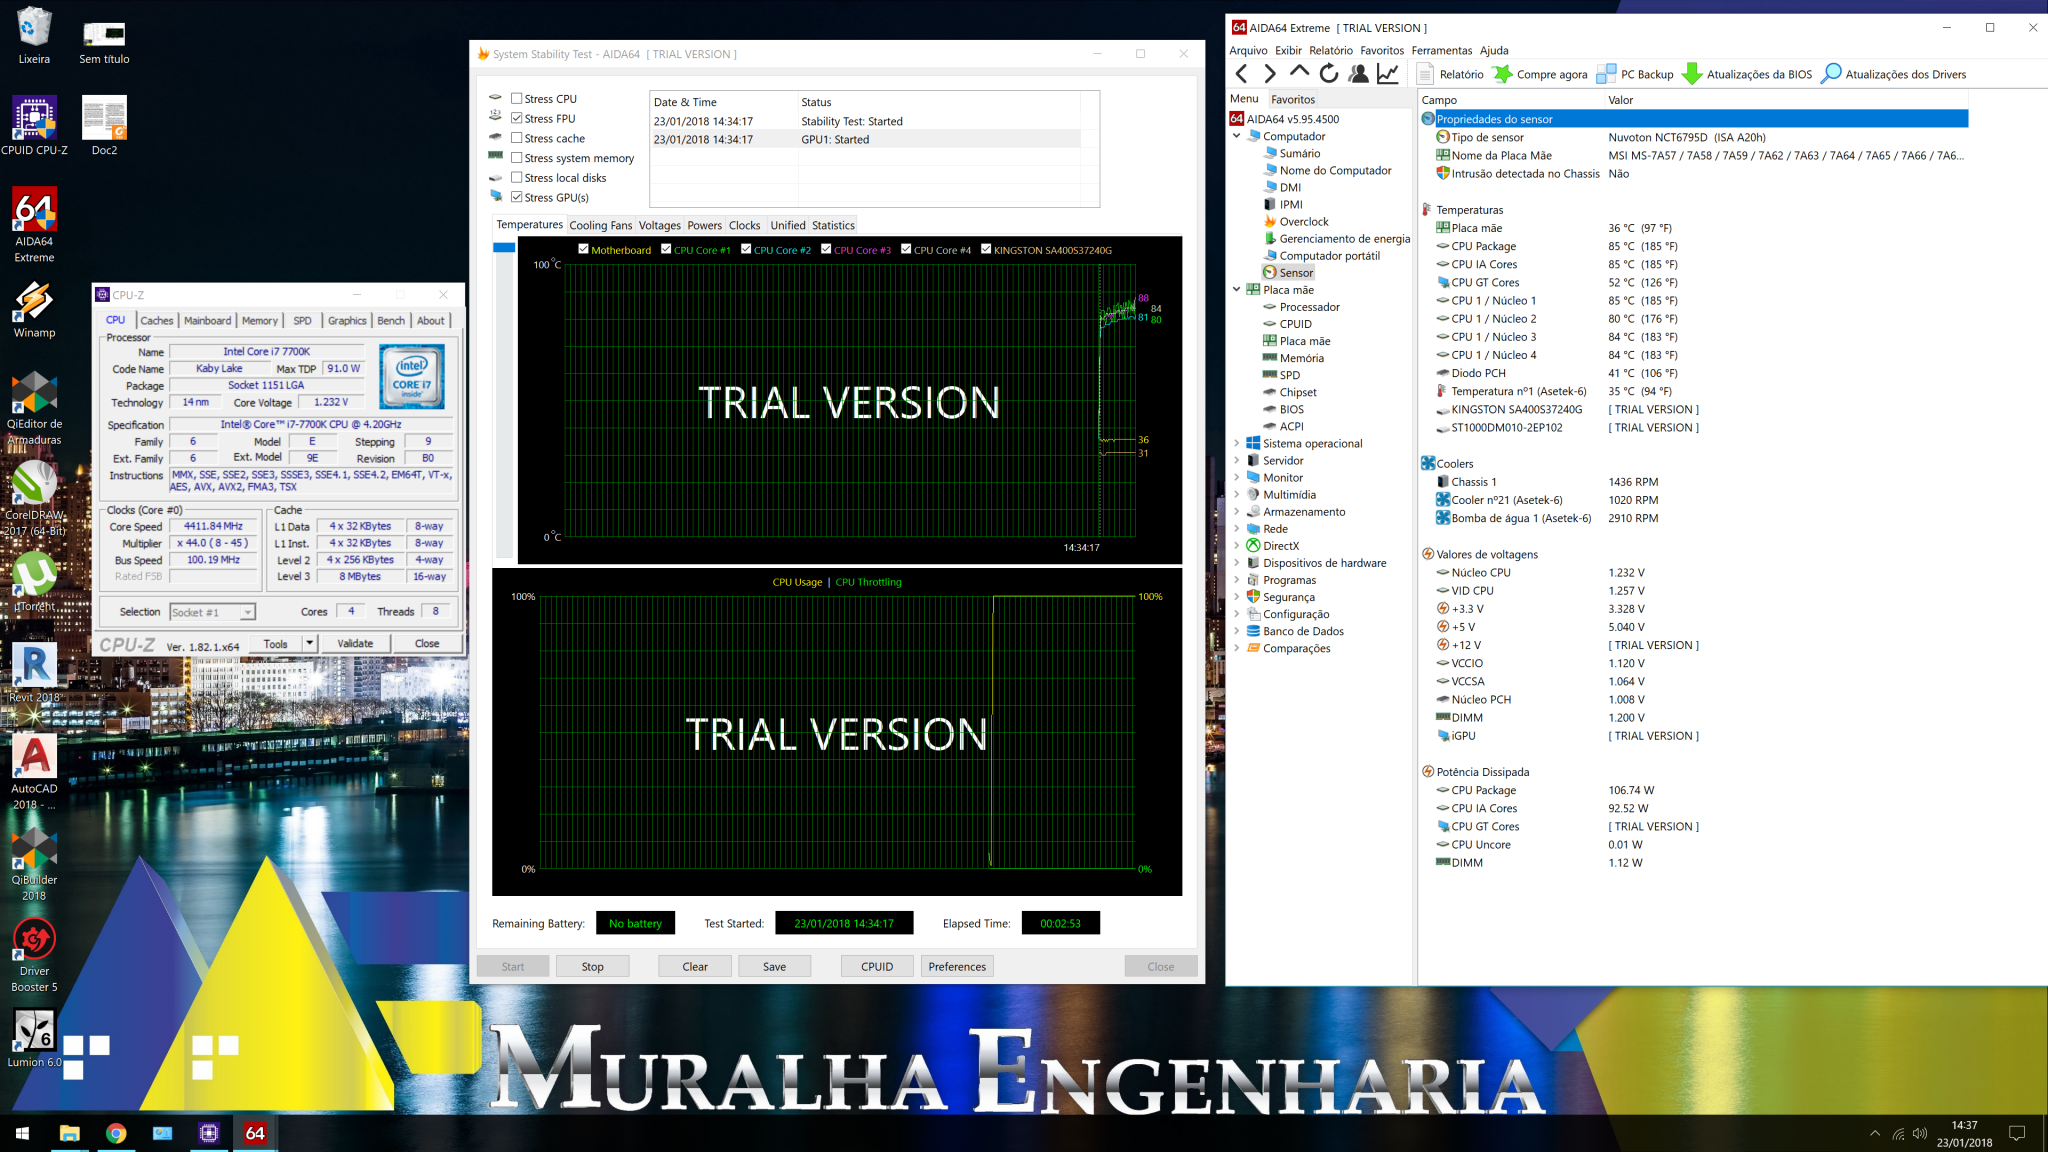Click Stop in System Stability Test
The image size is (2048, 1152).
click(592, 966)
